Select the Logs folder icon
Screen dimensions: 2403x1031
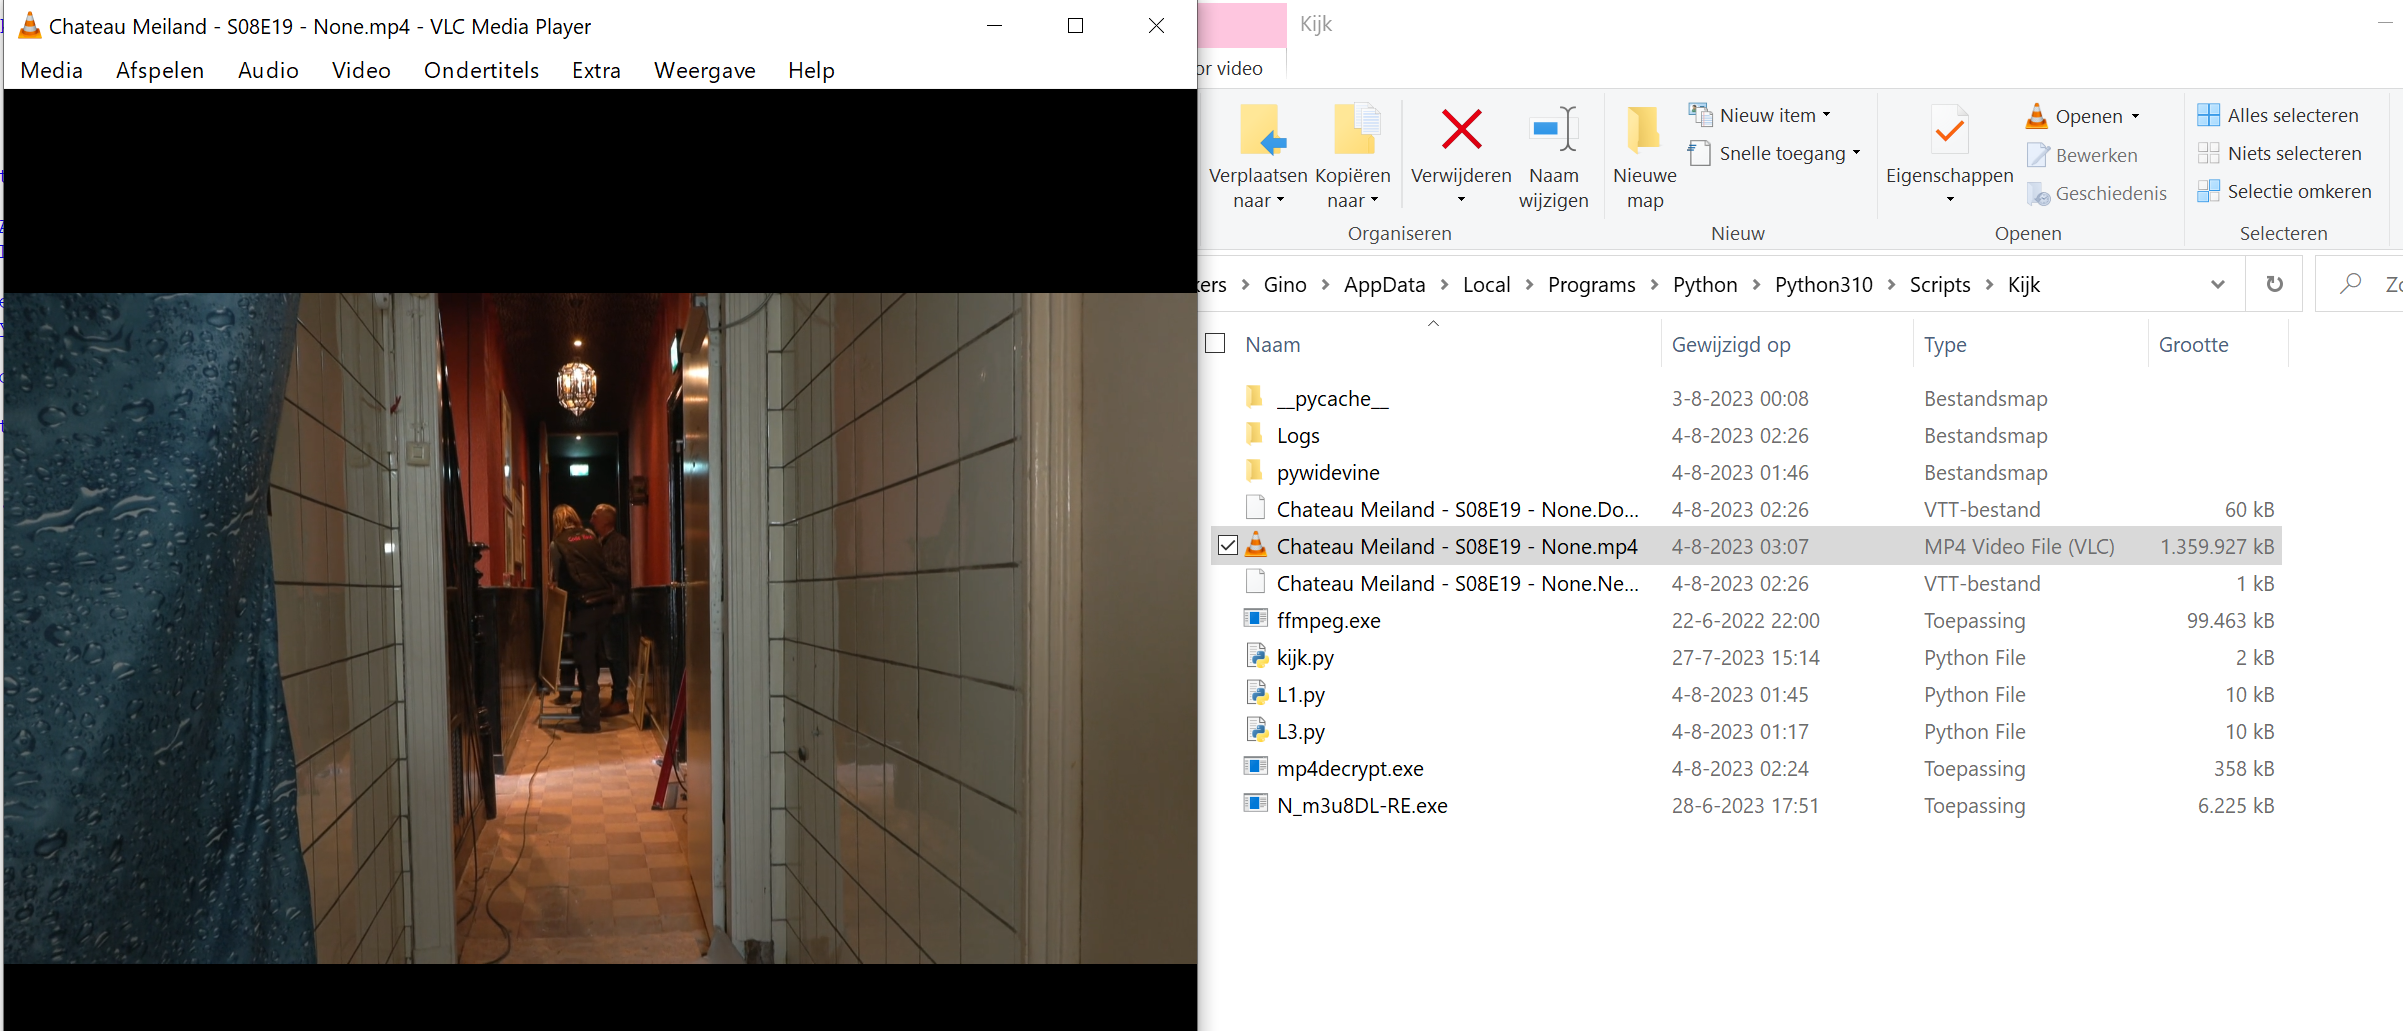click(1255, 434)
